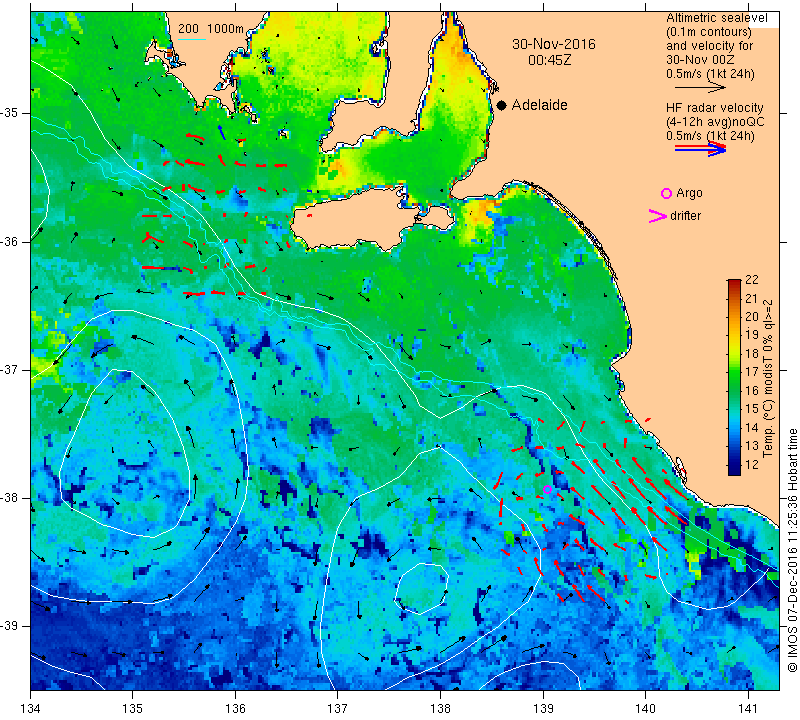Click the color bar value 14
The height and width of the screenshot is (720, 800).
pyautogui.click(x=752, y=428)
